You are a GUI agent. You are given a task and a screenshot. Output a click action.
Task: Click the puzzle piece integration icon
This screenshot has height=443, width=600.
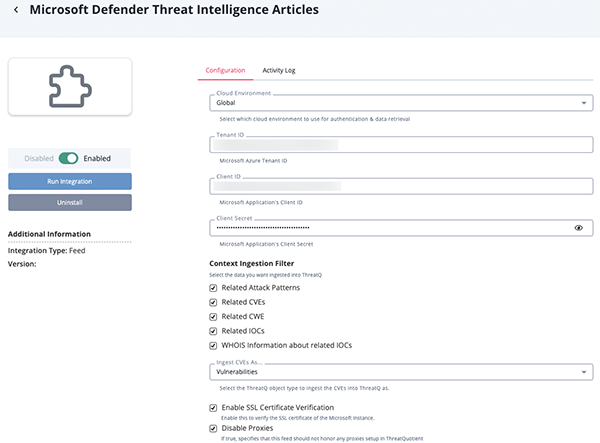(70, 86)
